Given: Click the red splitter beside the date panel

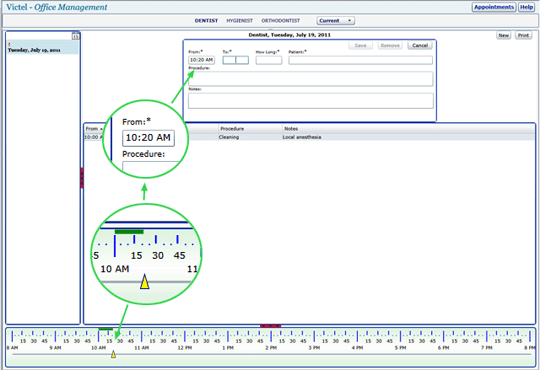Looking at the screenshot, I should [82, 178].
